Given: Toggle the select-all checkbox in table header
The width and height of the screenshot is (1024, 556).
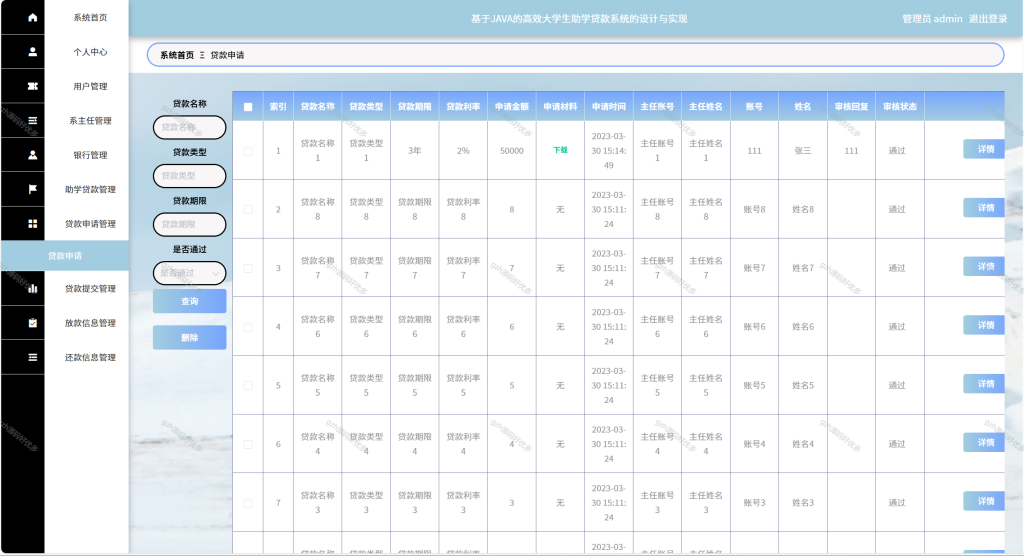Looking at the screenshot, I should (248, 106).
